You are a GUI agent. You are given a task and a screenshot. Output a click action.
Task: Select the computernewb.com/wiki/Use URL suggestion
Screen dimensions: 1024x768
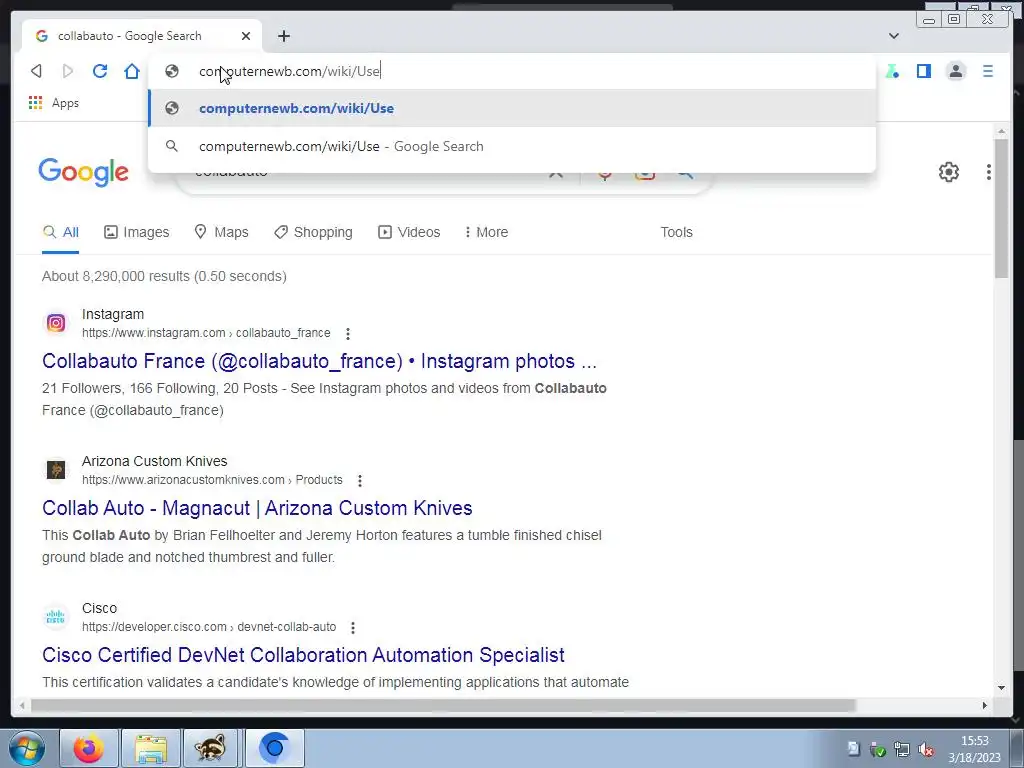coord(512,108)
